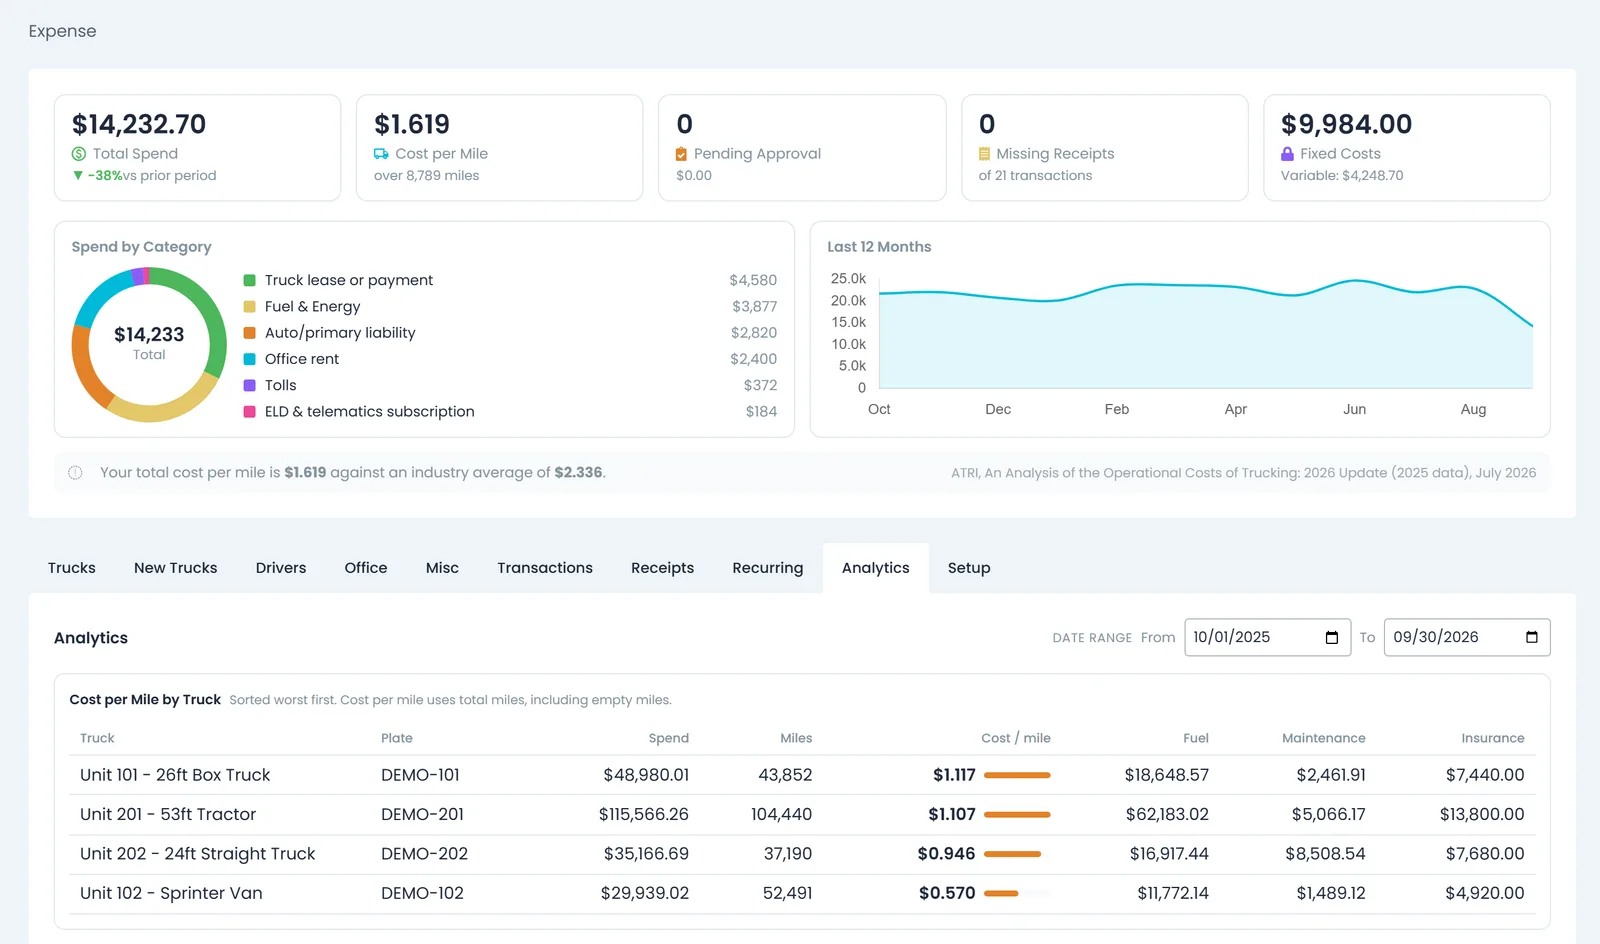The image size is (1600, 944).
Task: Open the New Trucks tab
Action: [x=176, y=568]
